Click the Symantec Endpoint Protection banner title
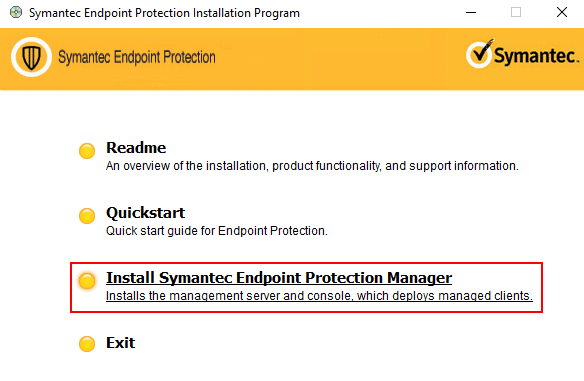The height and width of the screenshot is (381, 584). [x=137, y=57]
